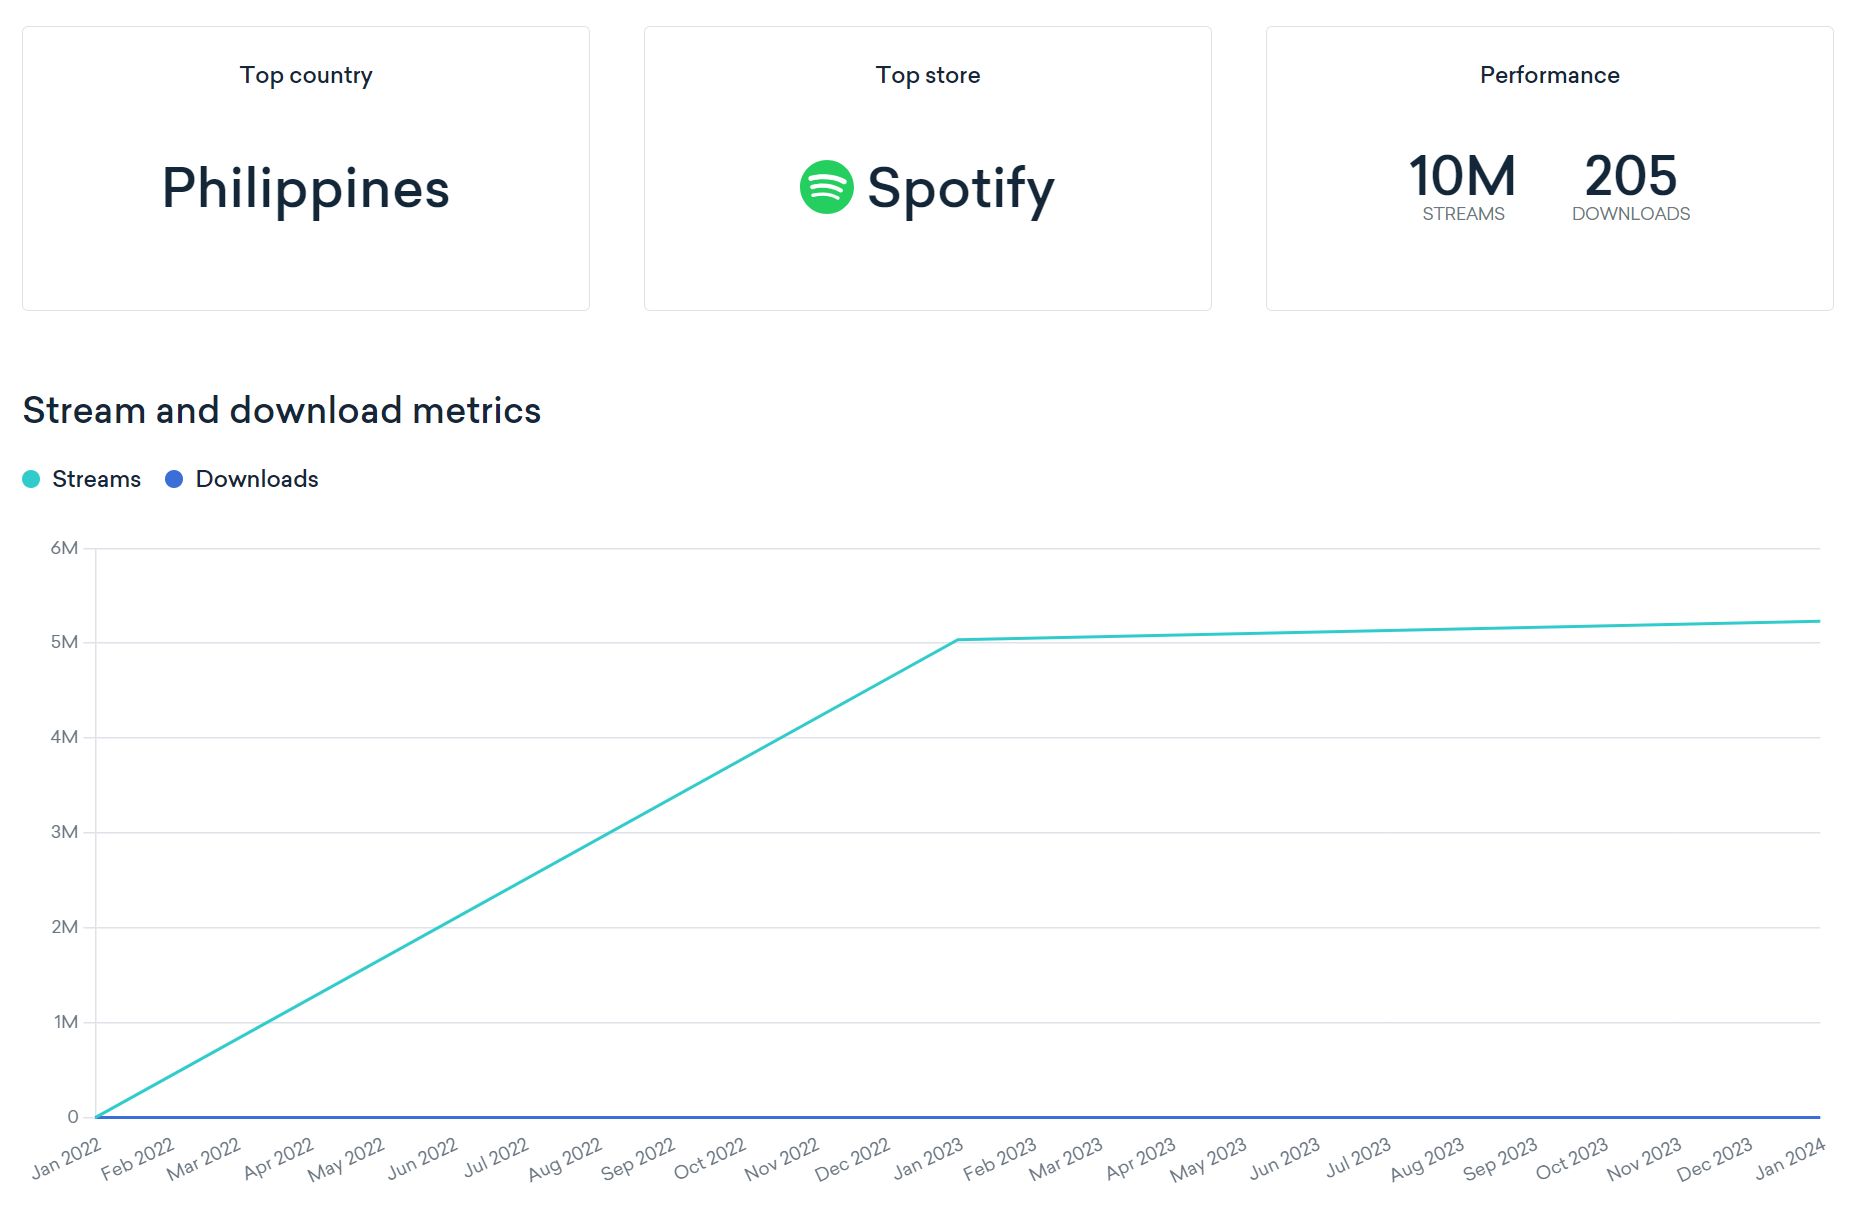Click the 3M y-axis label
1855x1217 pixels.
pos(64,832)
